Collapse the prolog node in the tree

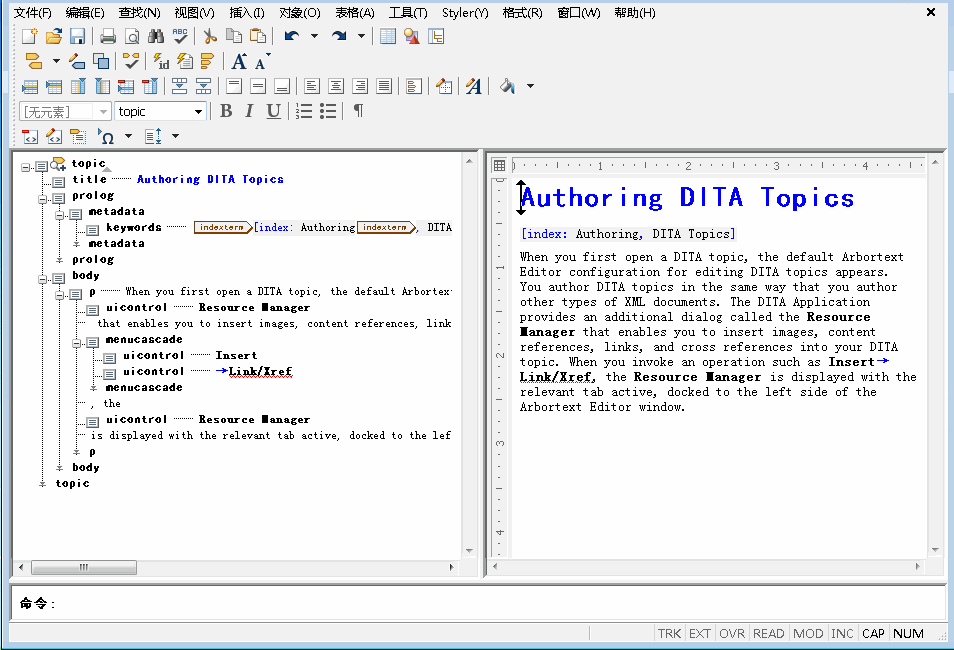[43, 199]
